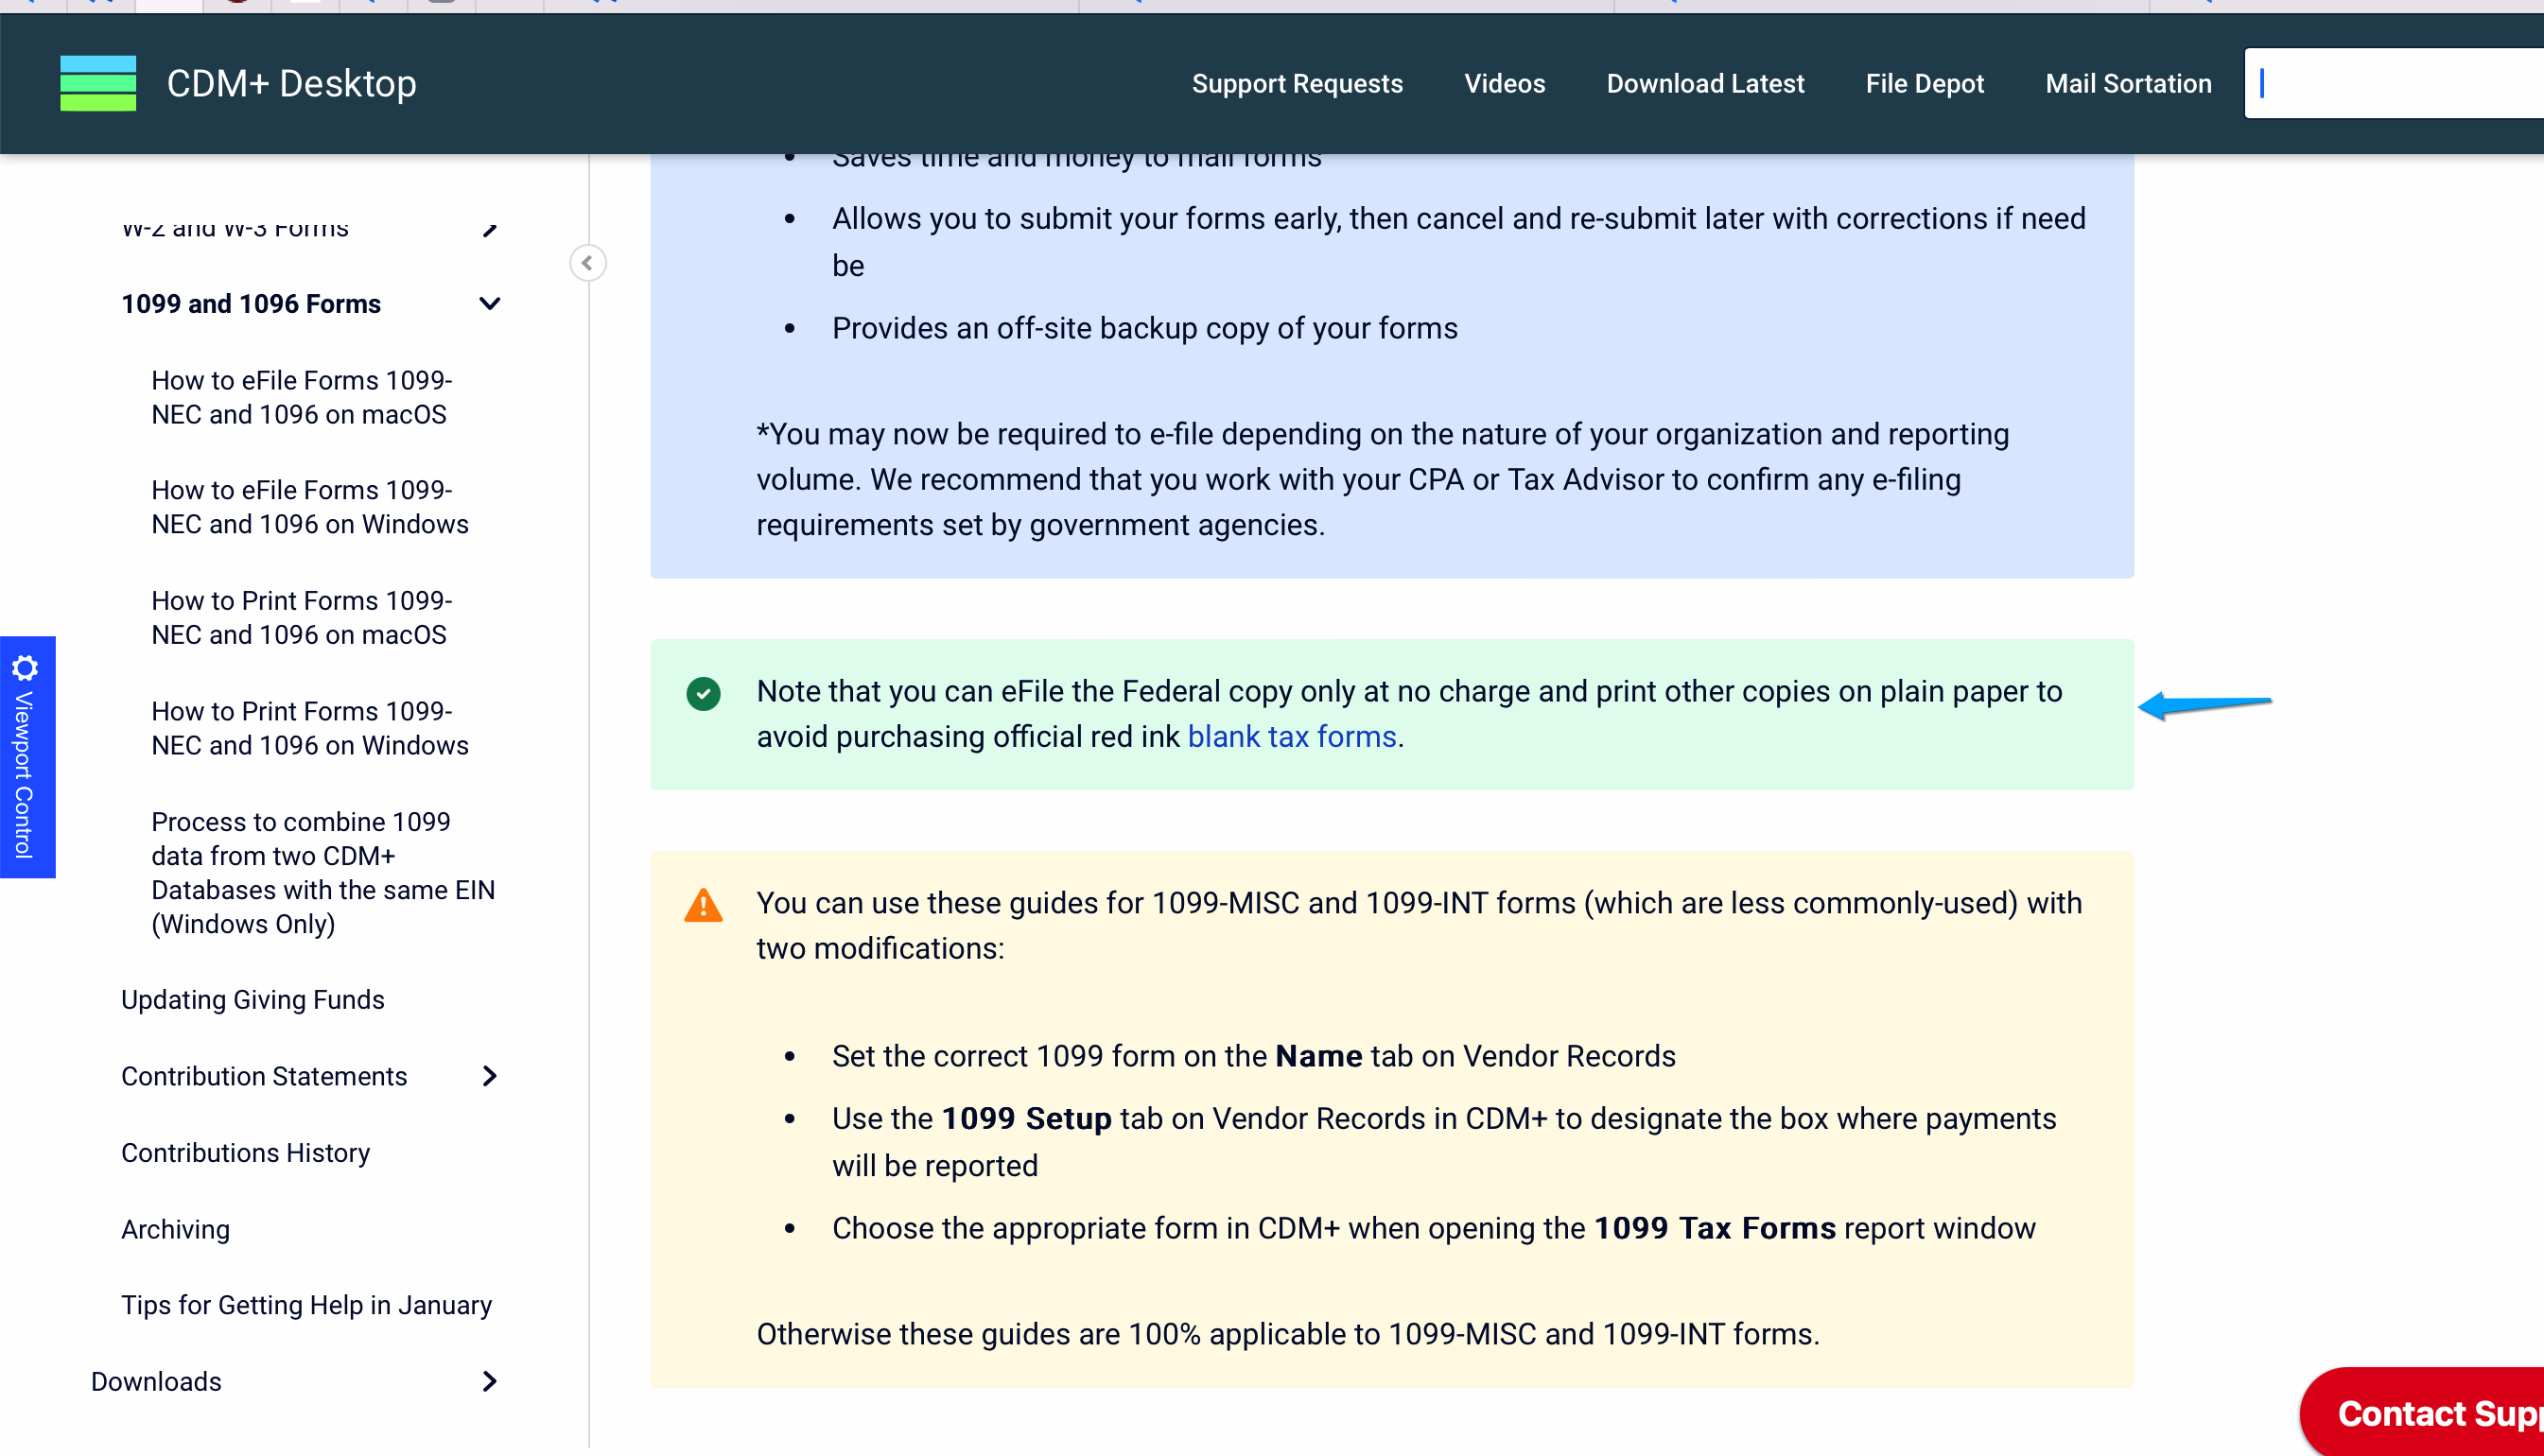
Task: Open Tips for Getting Help in January
Action: pos(307,1305)
